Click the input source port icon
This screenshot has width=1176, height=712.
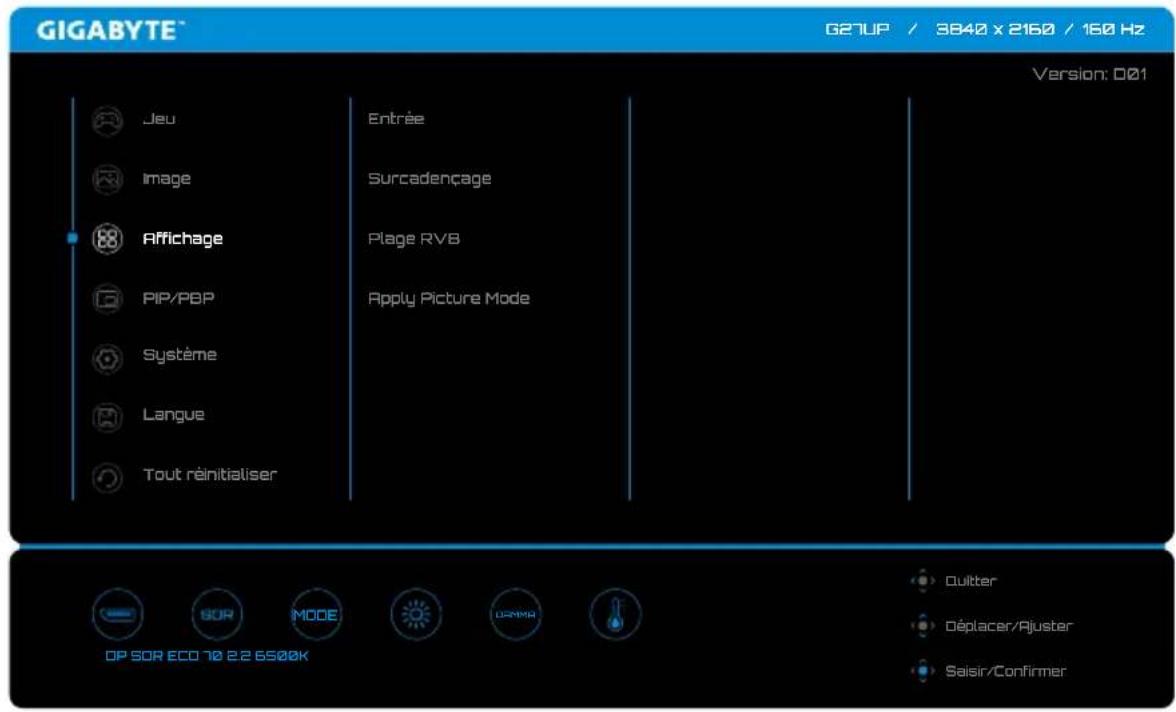[x=118, y=614]
